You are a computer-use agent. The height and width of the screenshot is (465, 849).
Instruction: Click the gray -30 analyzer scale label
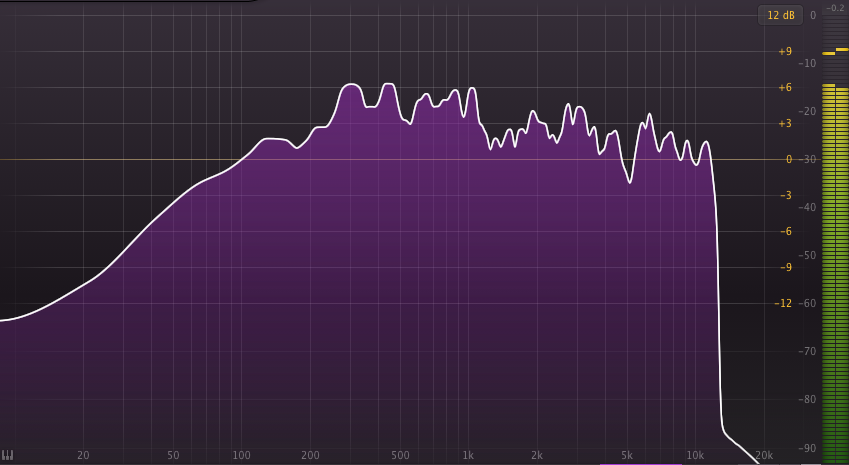[807, 159]
